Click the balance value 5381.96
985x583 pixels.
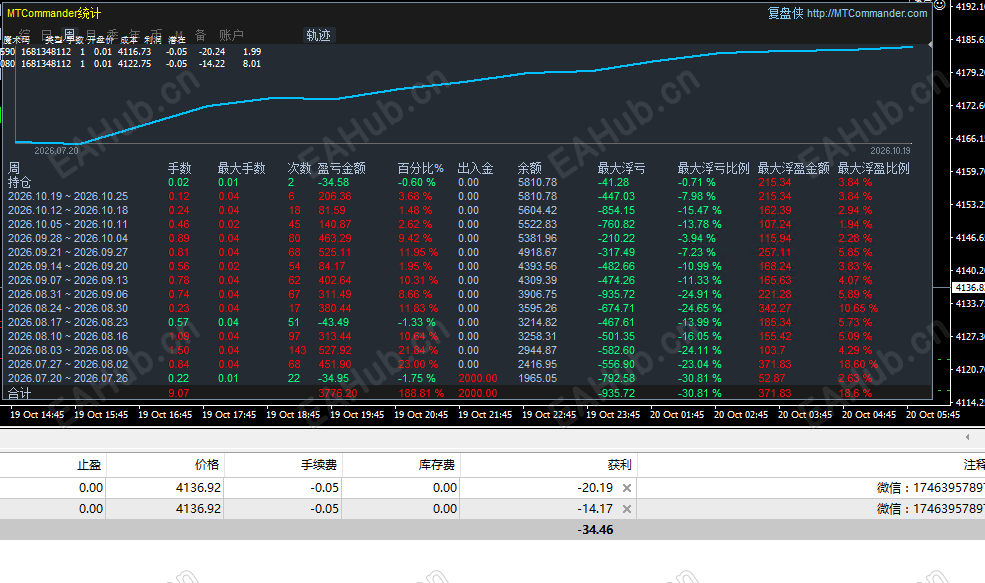[537, 239]
